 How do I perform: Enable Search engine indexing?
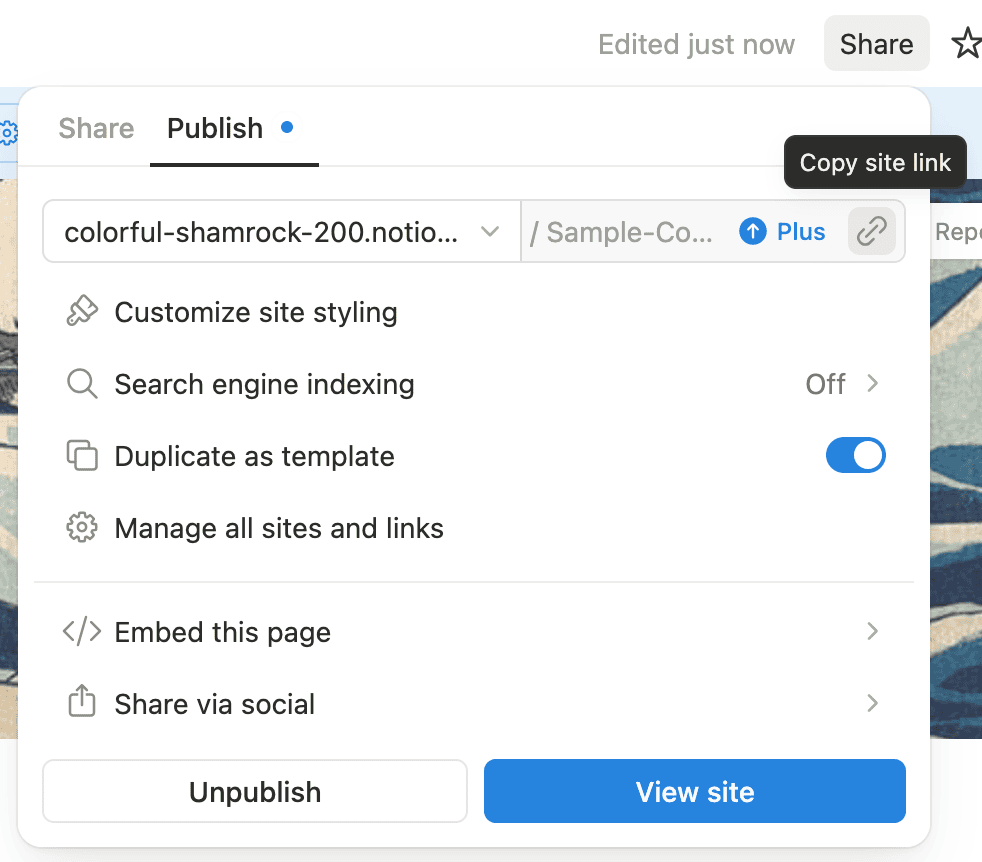843,383
